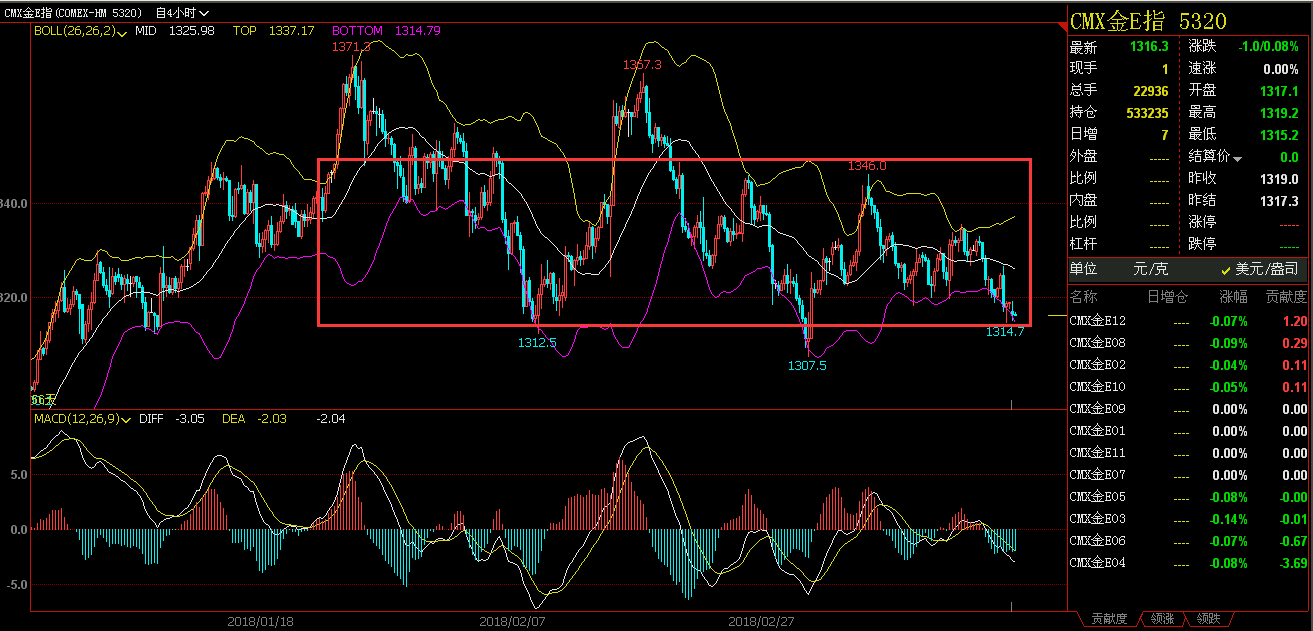Click the 最新 price value 1316.3
This screenshot has height=631, width=1313.
tap(1149, 47)
